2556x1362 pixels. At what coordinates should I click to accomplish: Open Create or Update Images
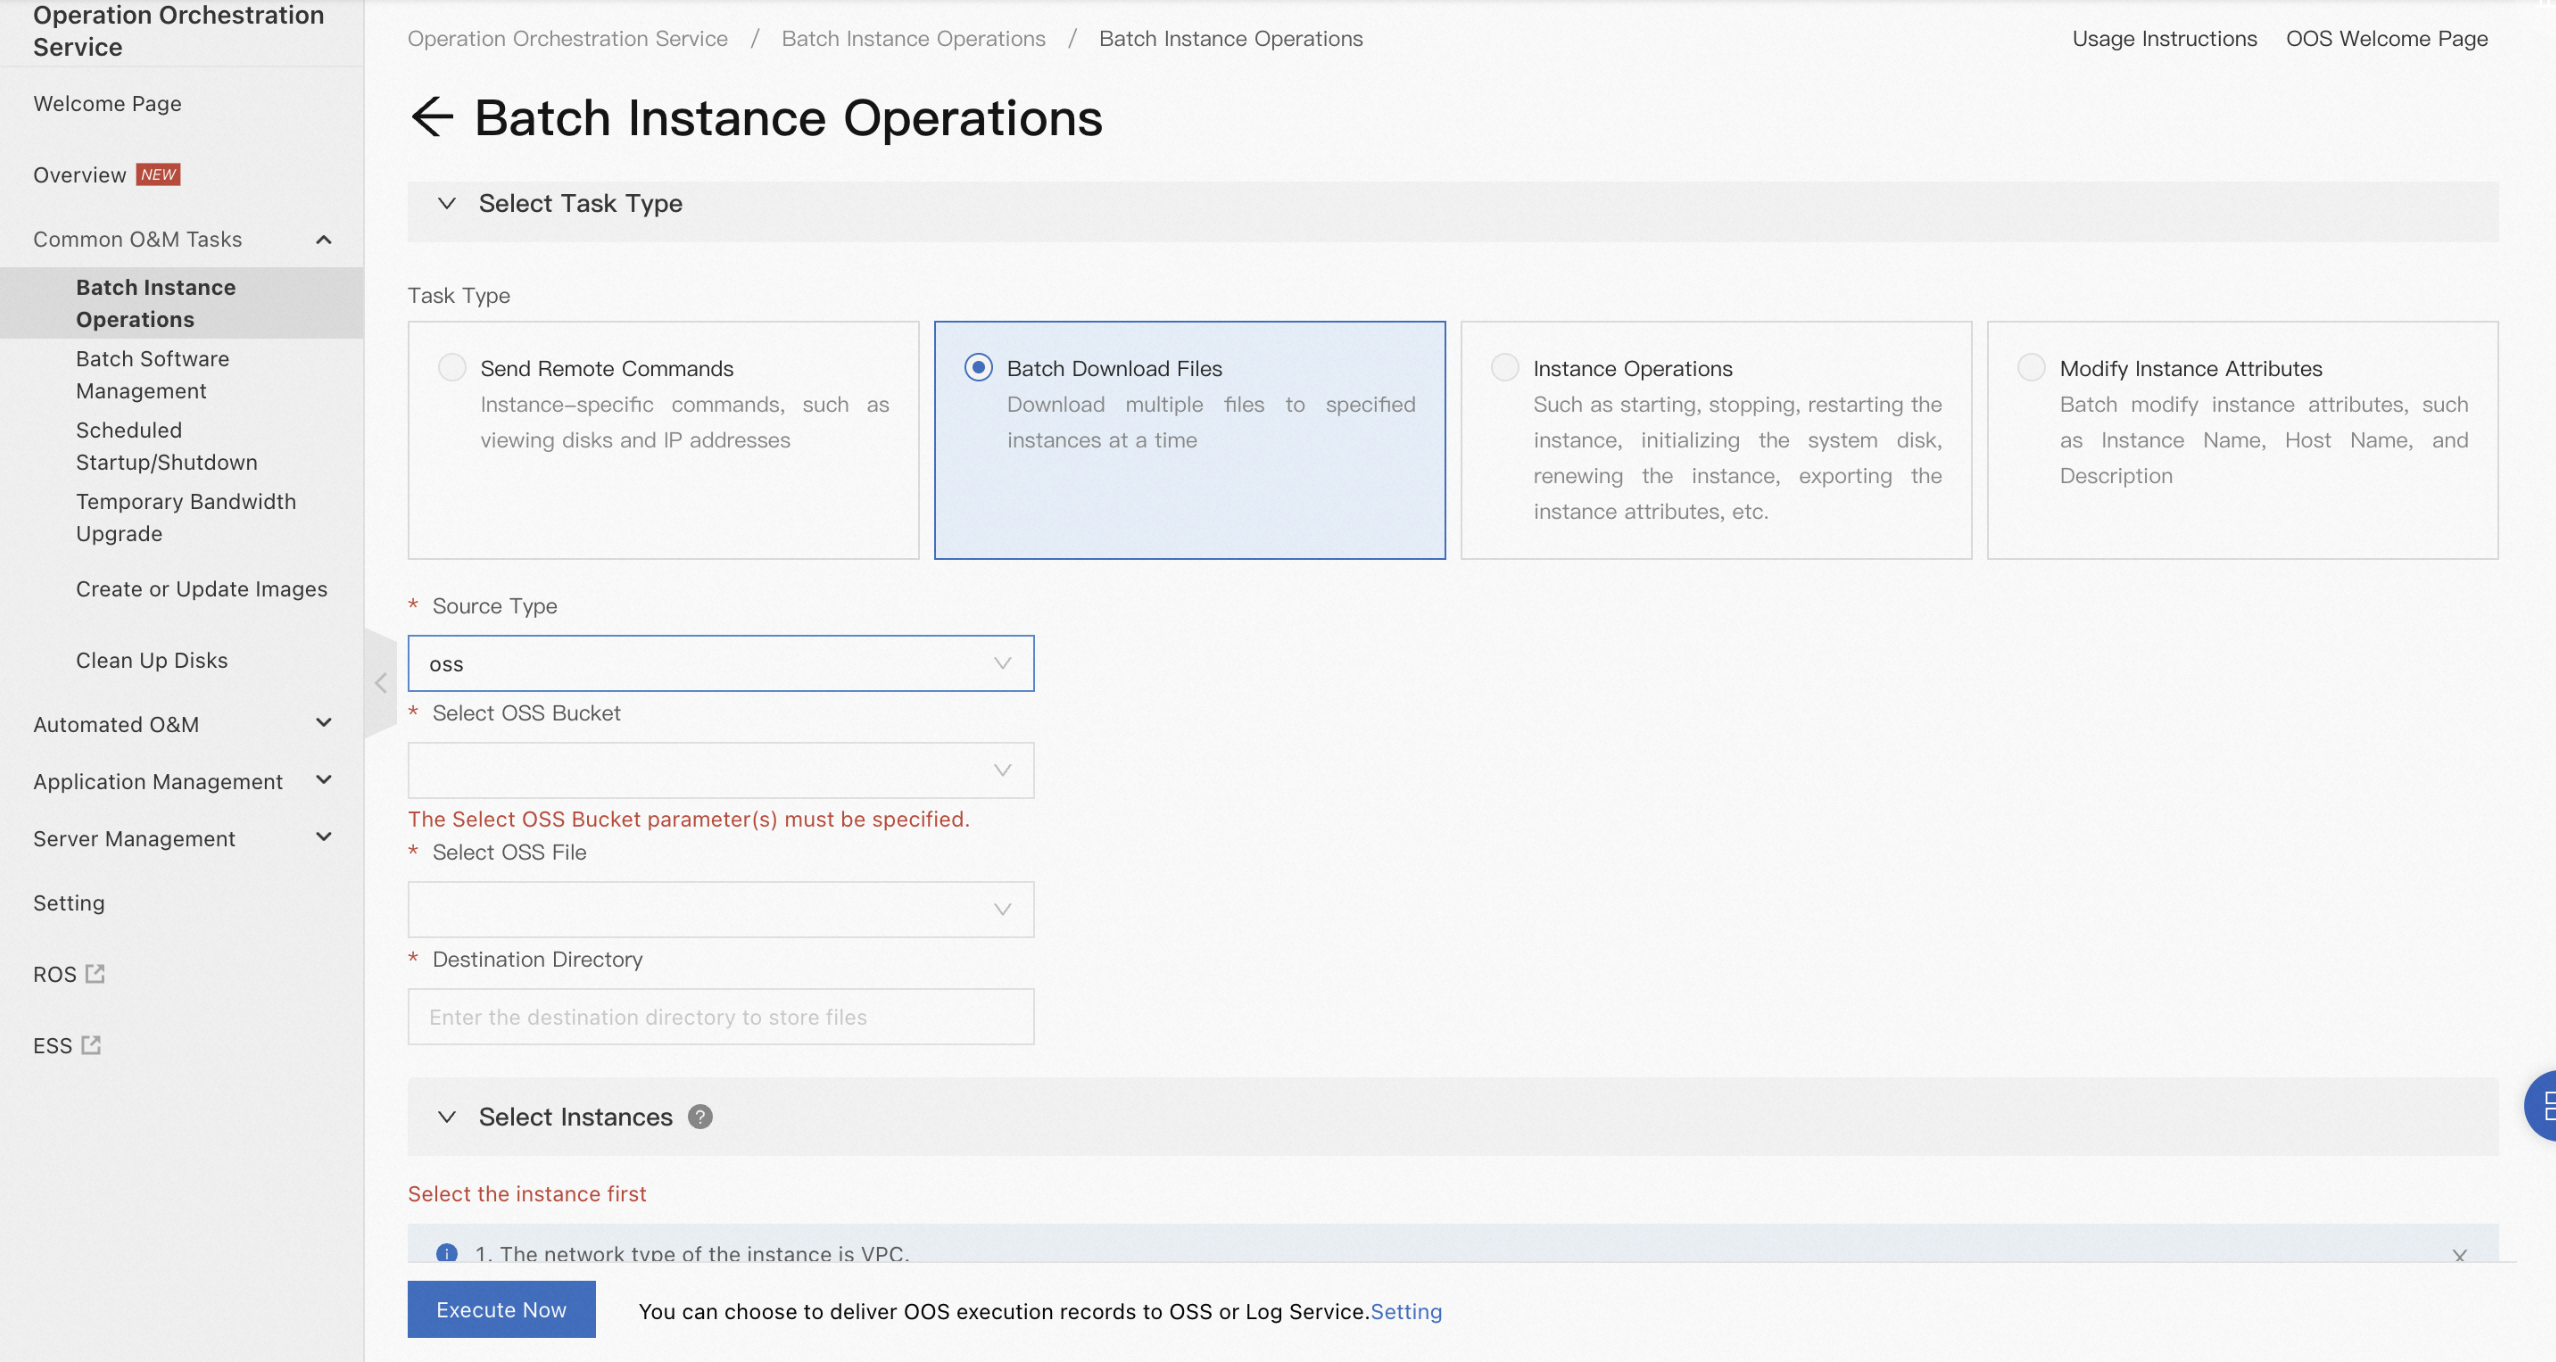pos(201,589)
